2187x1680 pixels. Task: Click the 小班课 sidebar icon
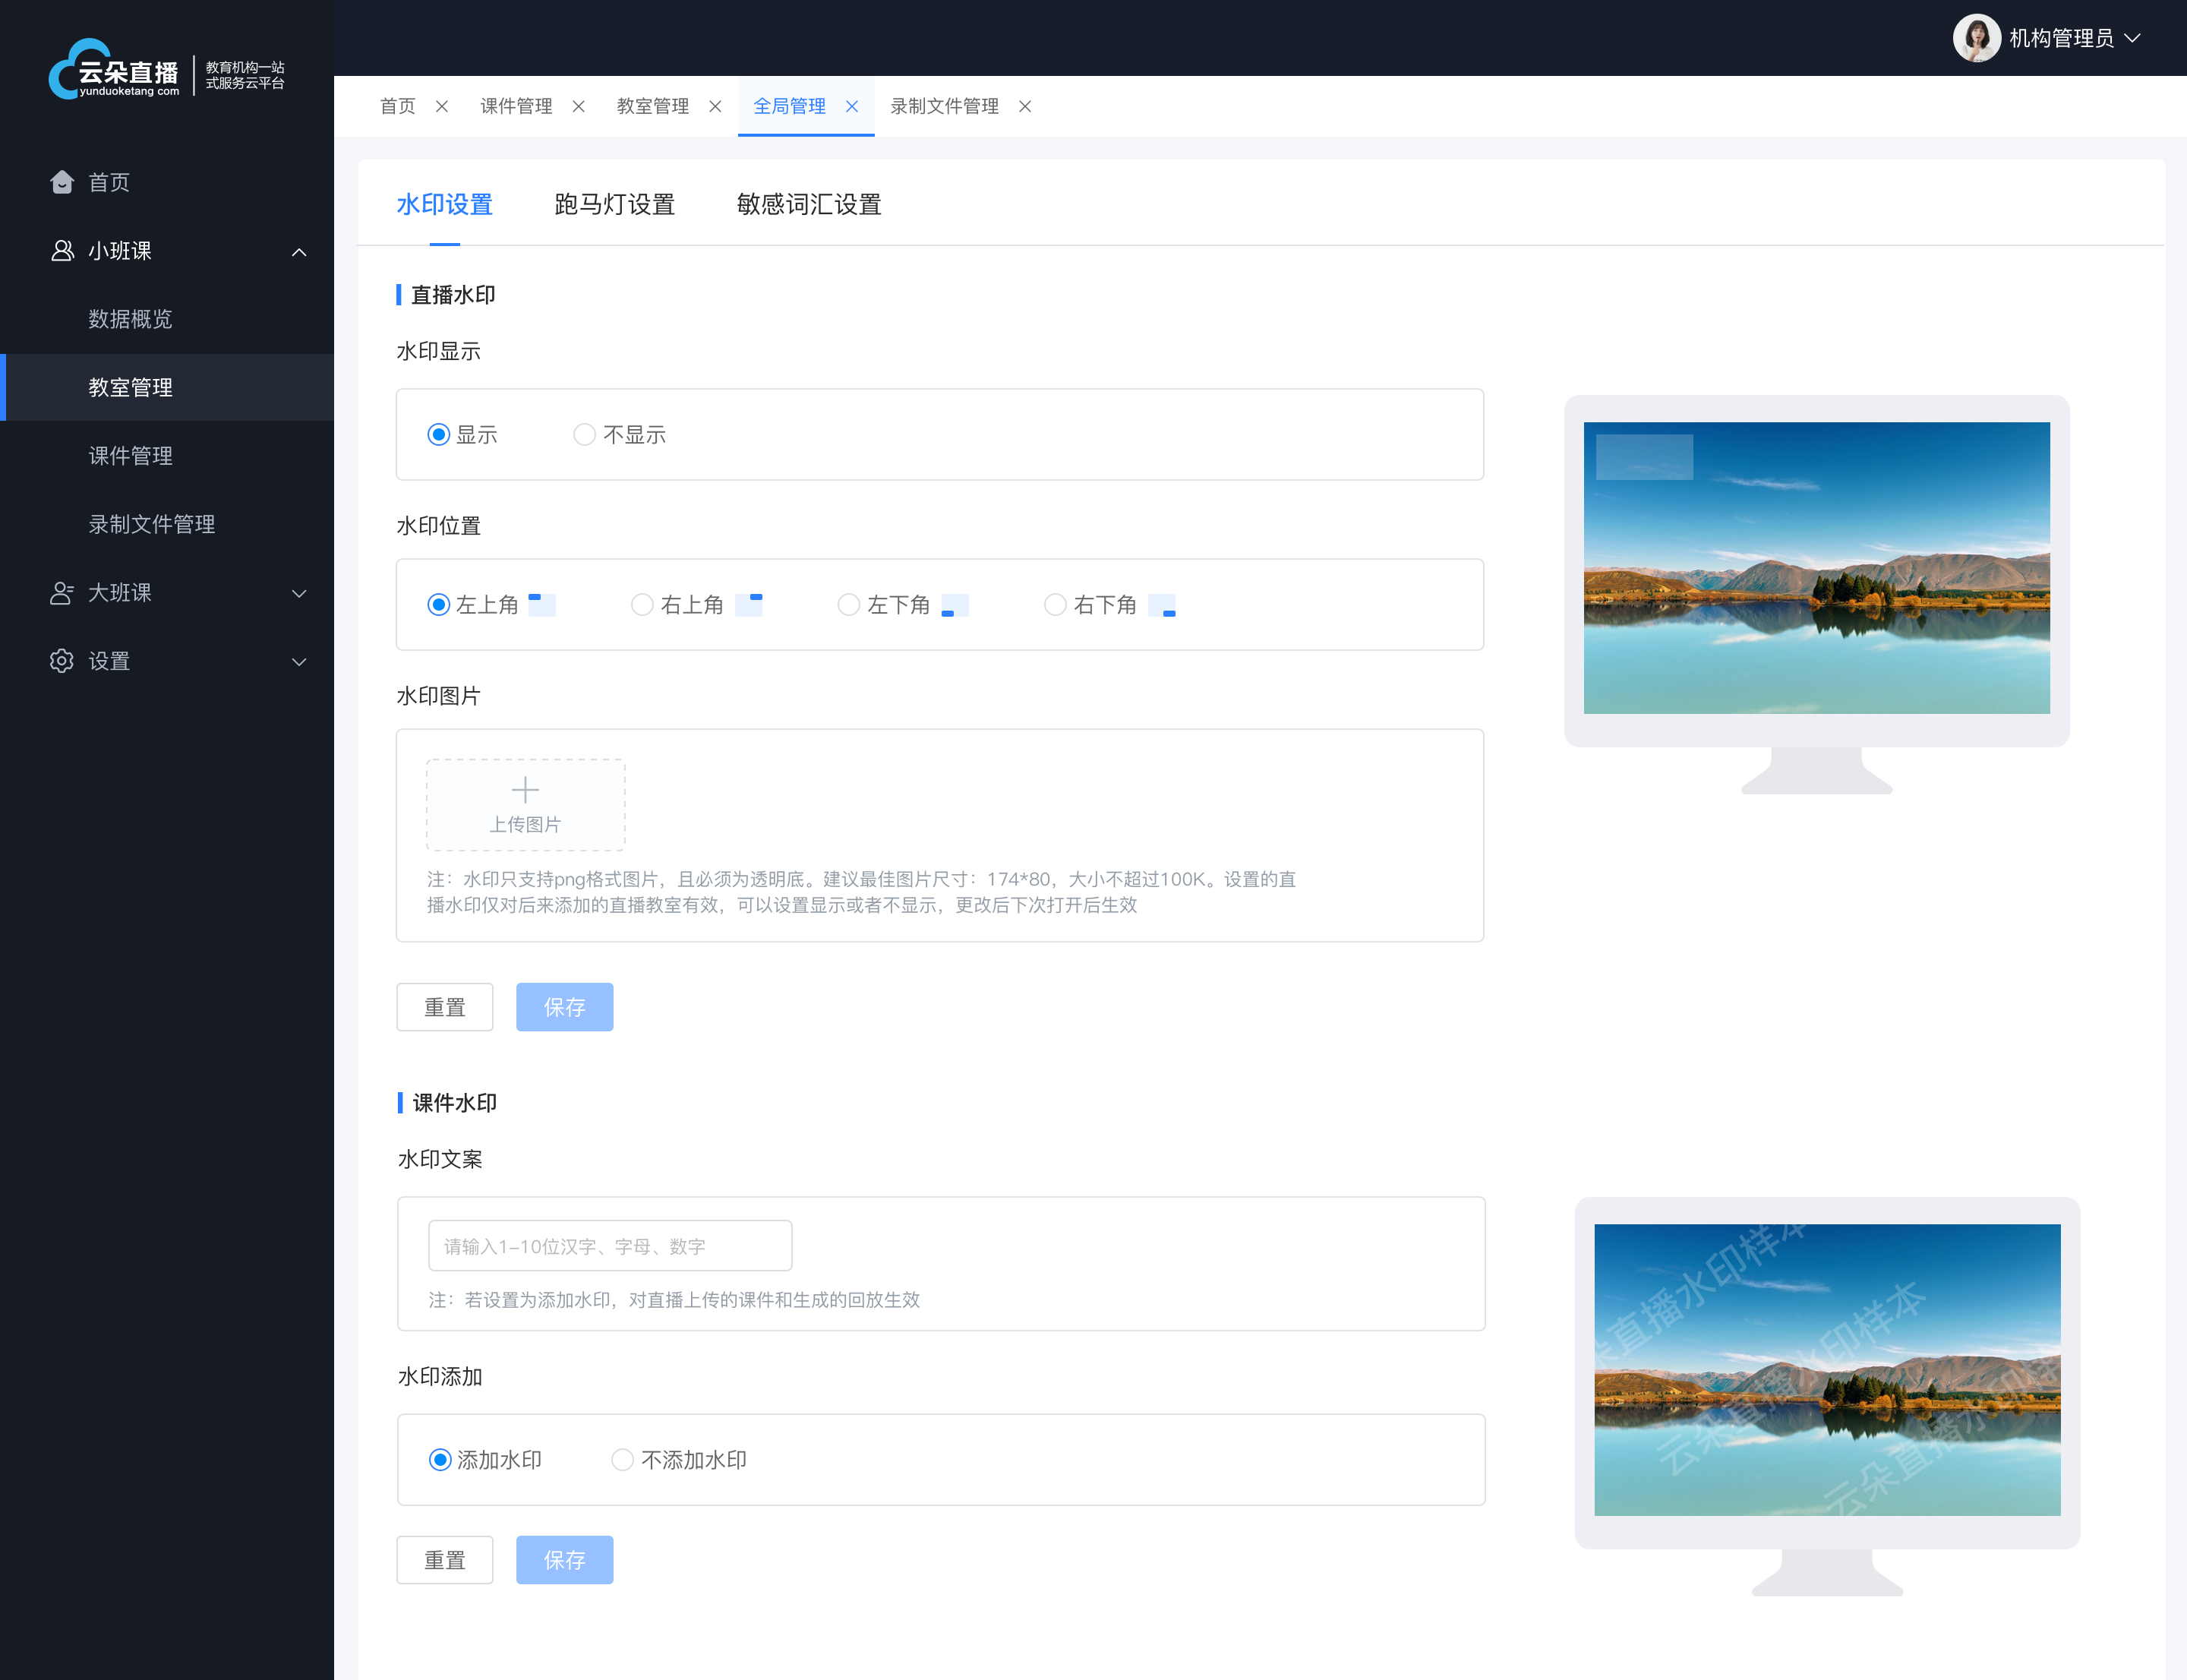[55, 251]
